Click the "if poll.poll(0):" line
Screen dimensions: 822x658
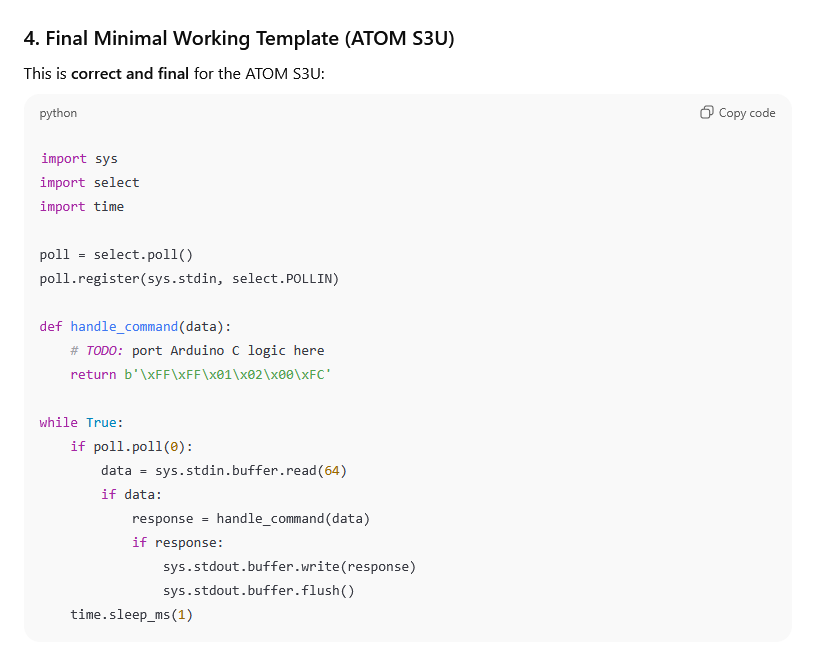[131, 446]
